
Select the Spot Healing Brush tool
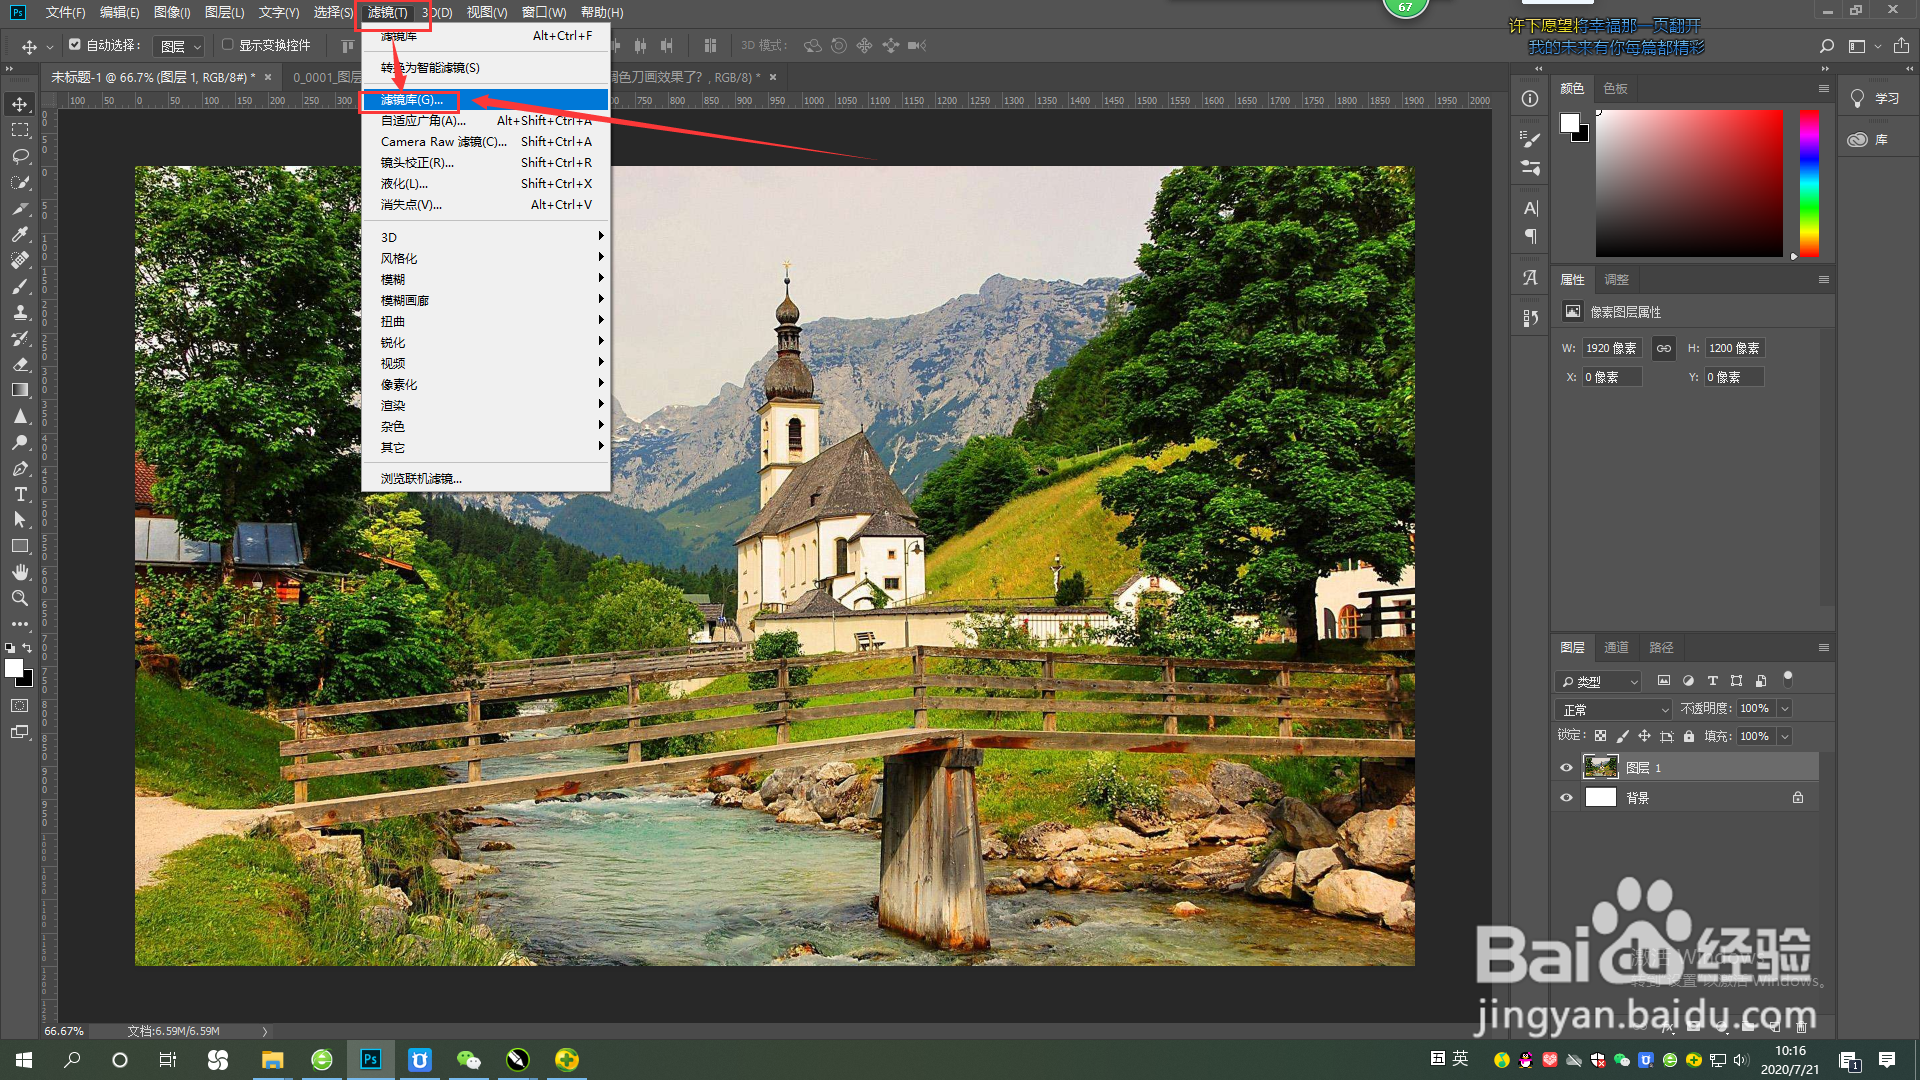point(20,260)
